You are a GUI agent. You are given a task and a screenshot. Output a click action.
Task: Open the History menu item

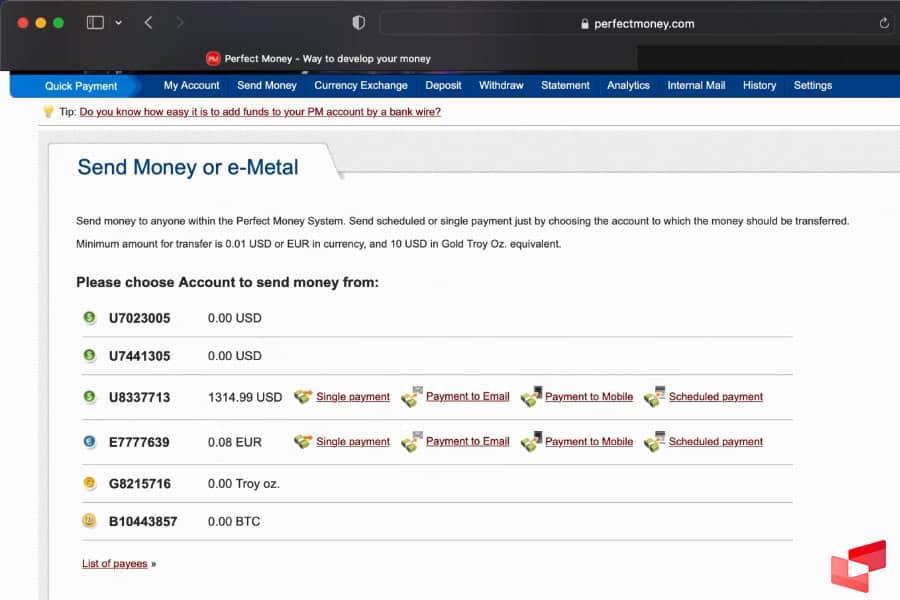coord(759,85)
